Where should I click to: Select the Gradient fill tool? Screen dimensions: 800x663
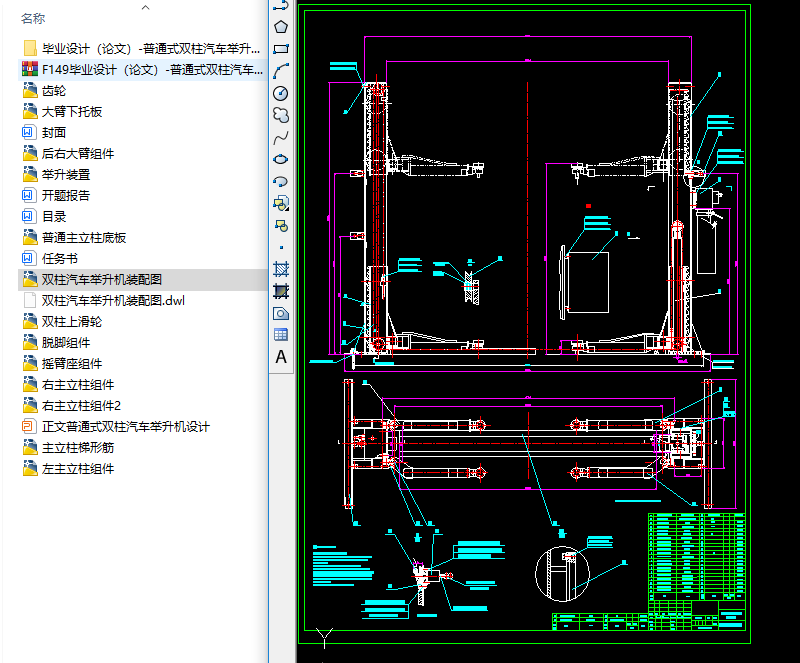tap(281, 291)
